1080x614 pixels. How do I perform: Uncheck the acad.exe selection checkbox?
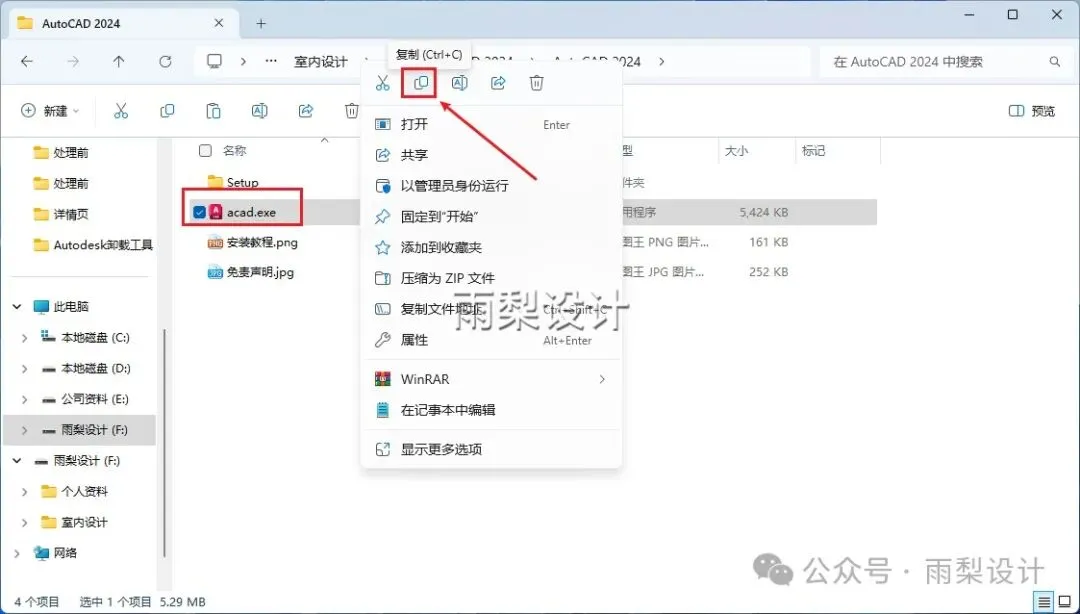[x=199, y=212]
